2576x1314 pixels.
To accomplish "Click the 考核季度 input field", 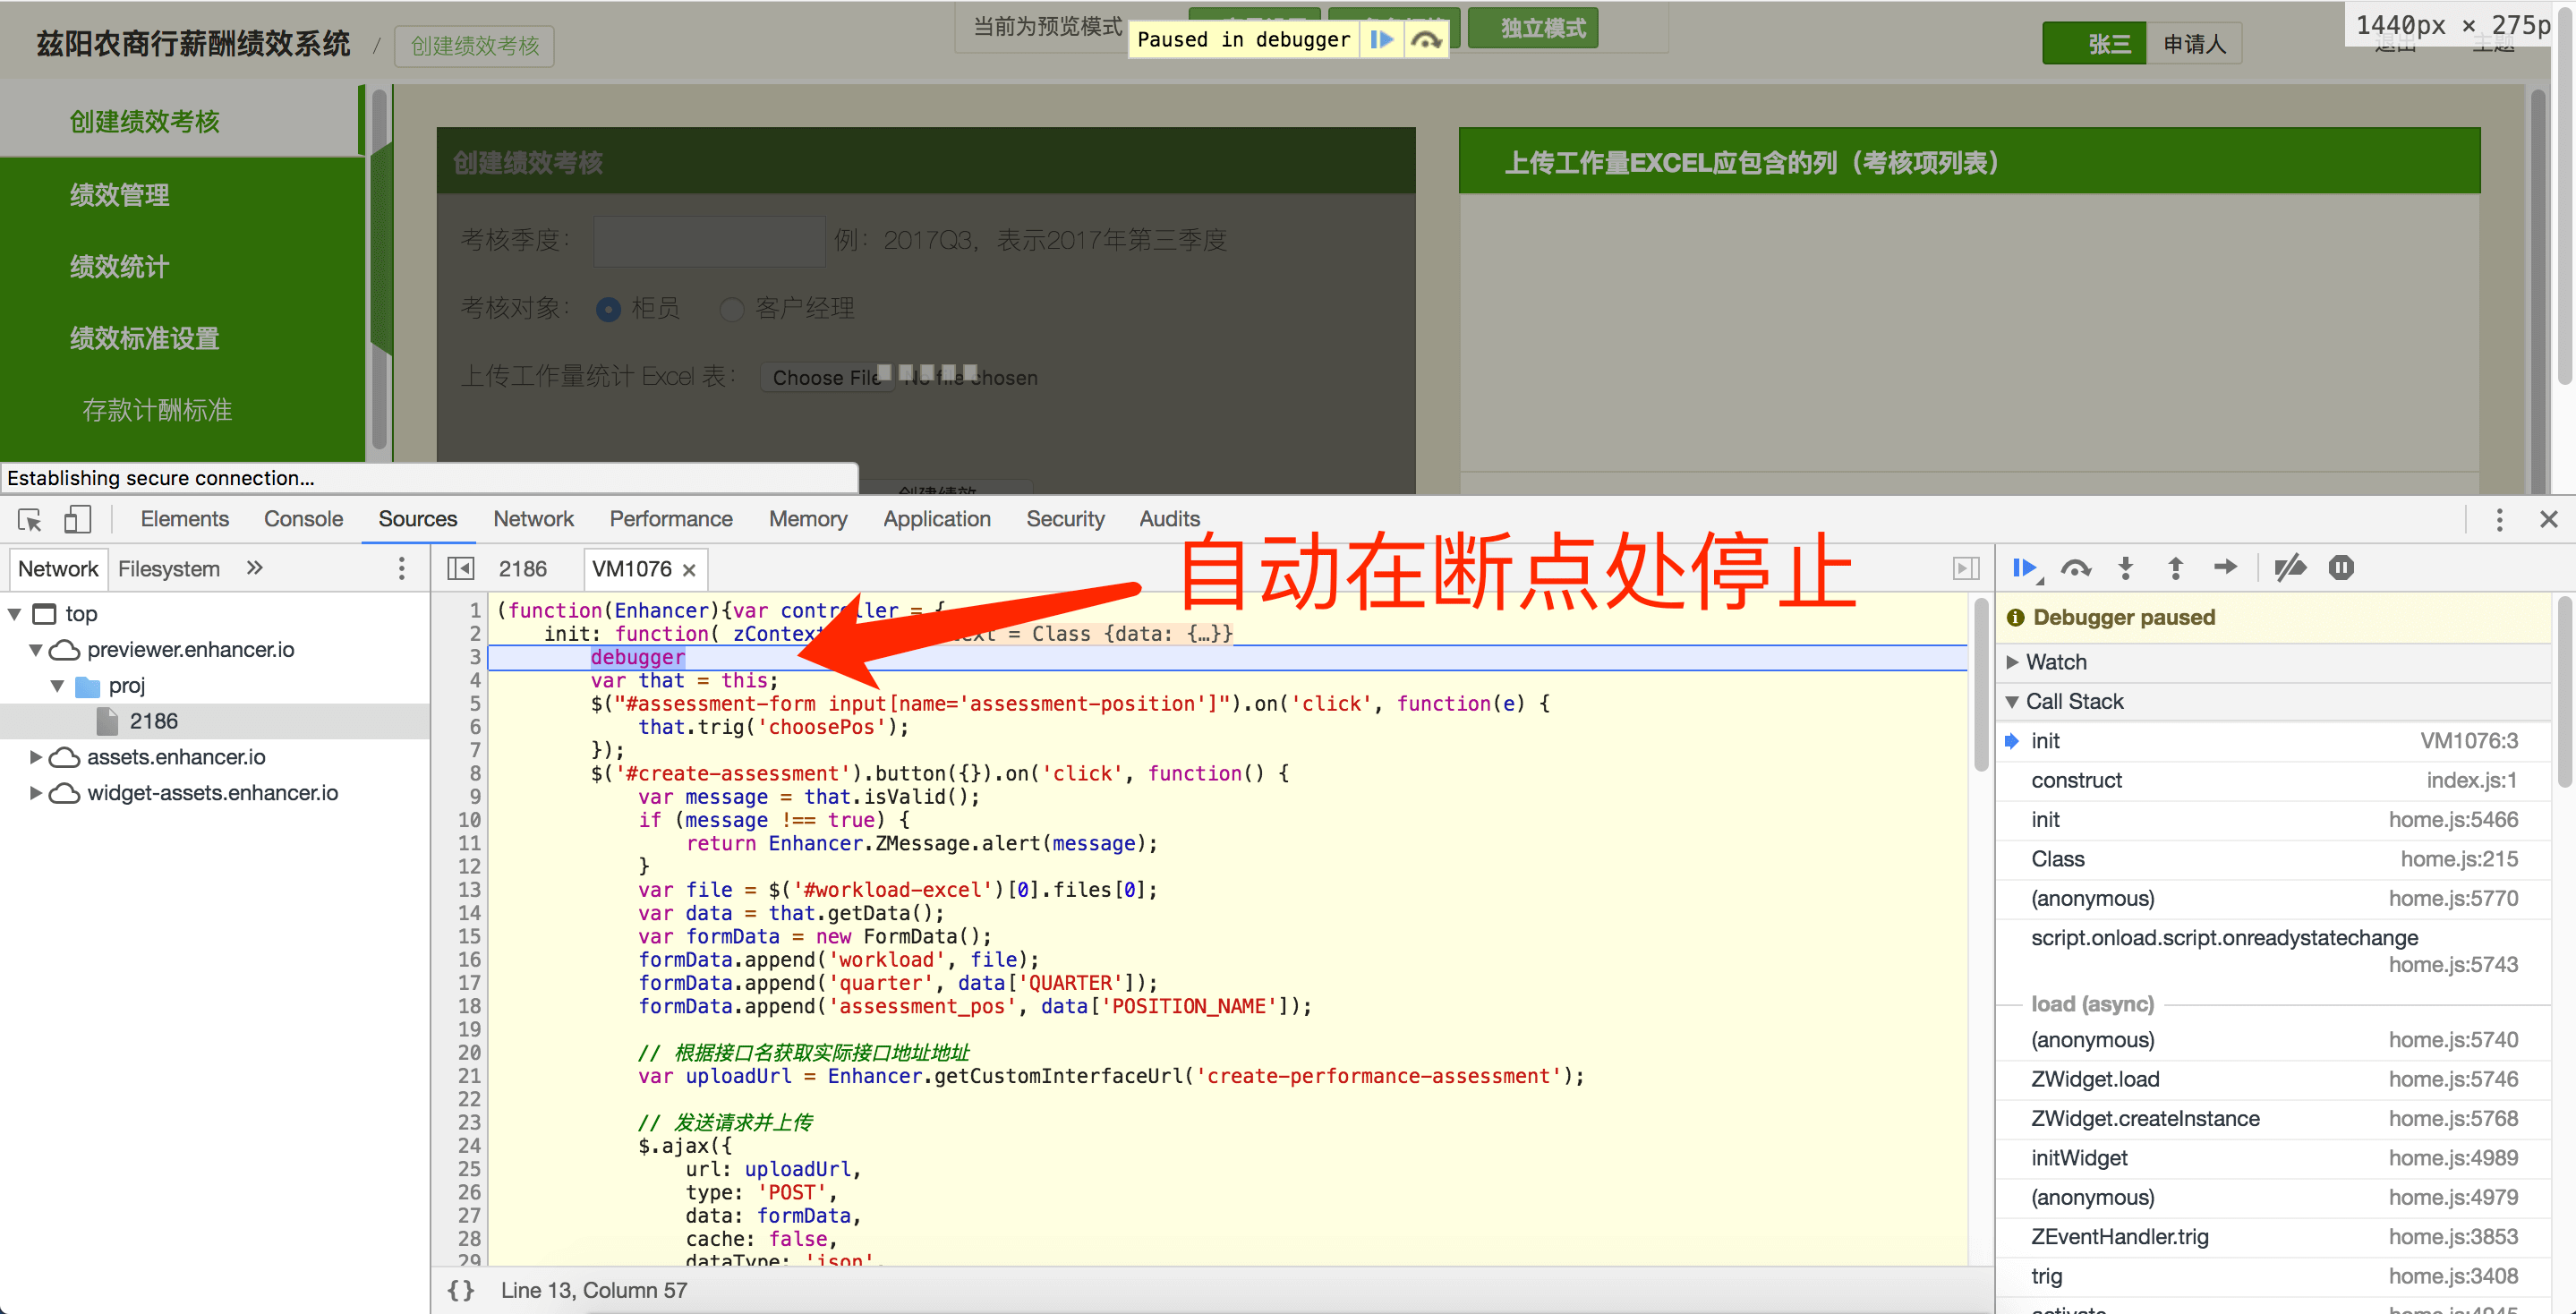I will coord(708,240).
